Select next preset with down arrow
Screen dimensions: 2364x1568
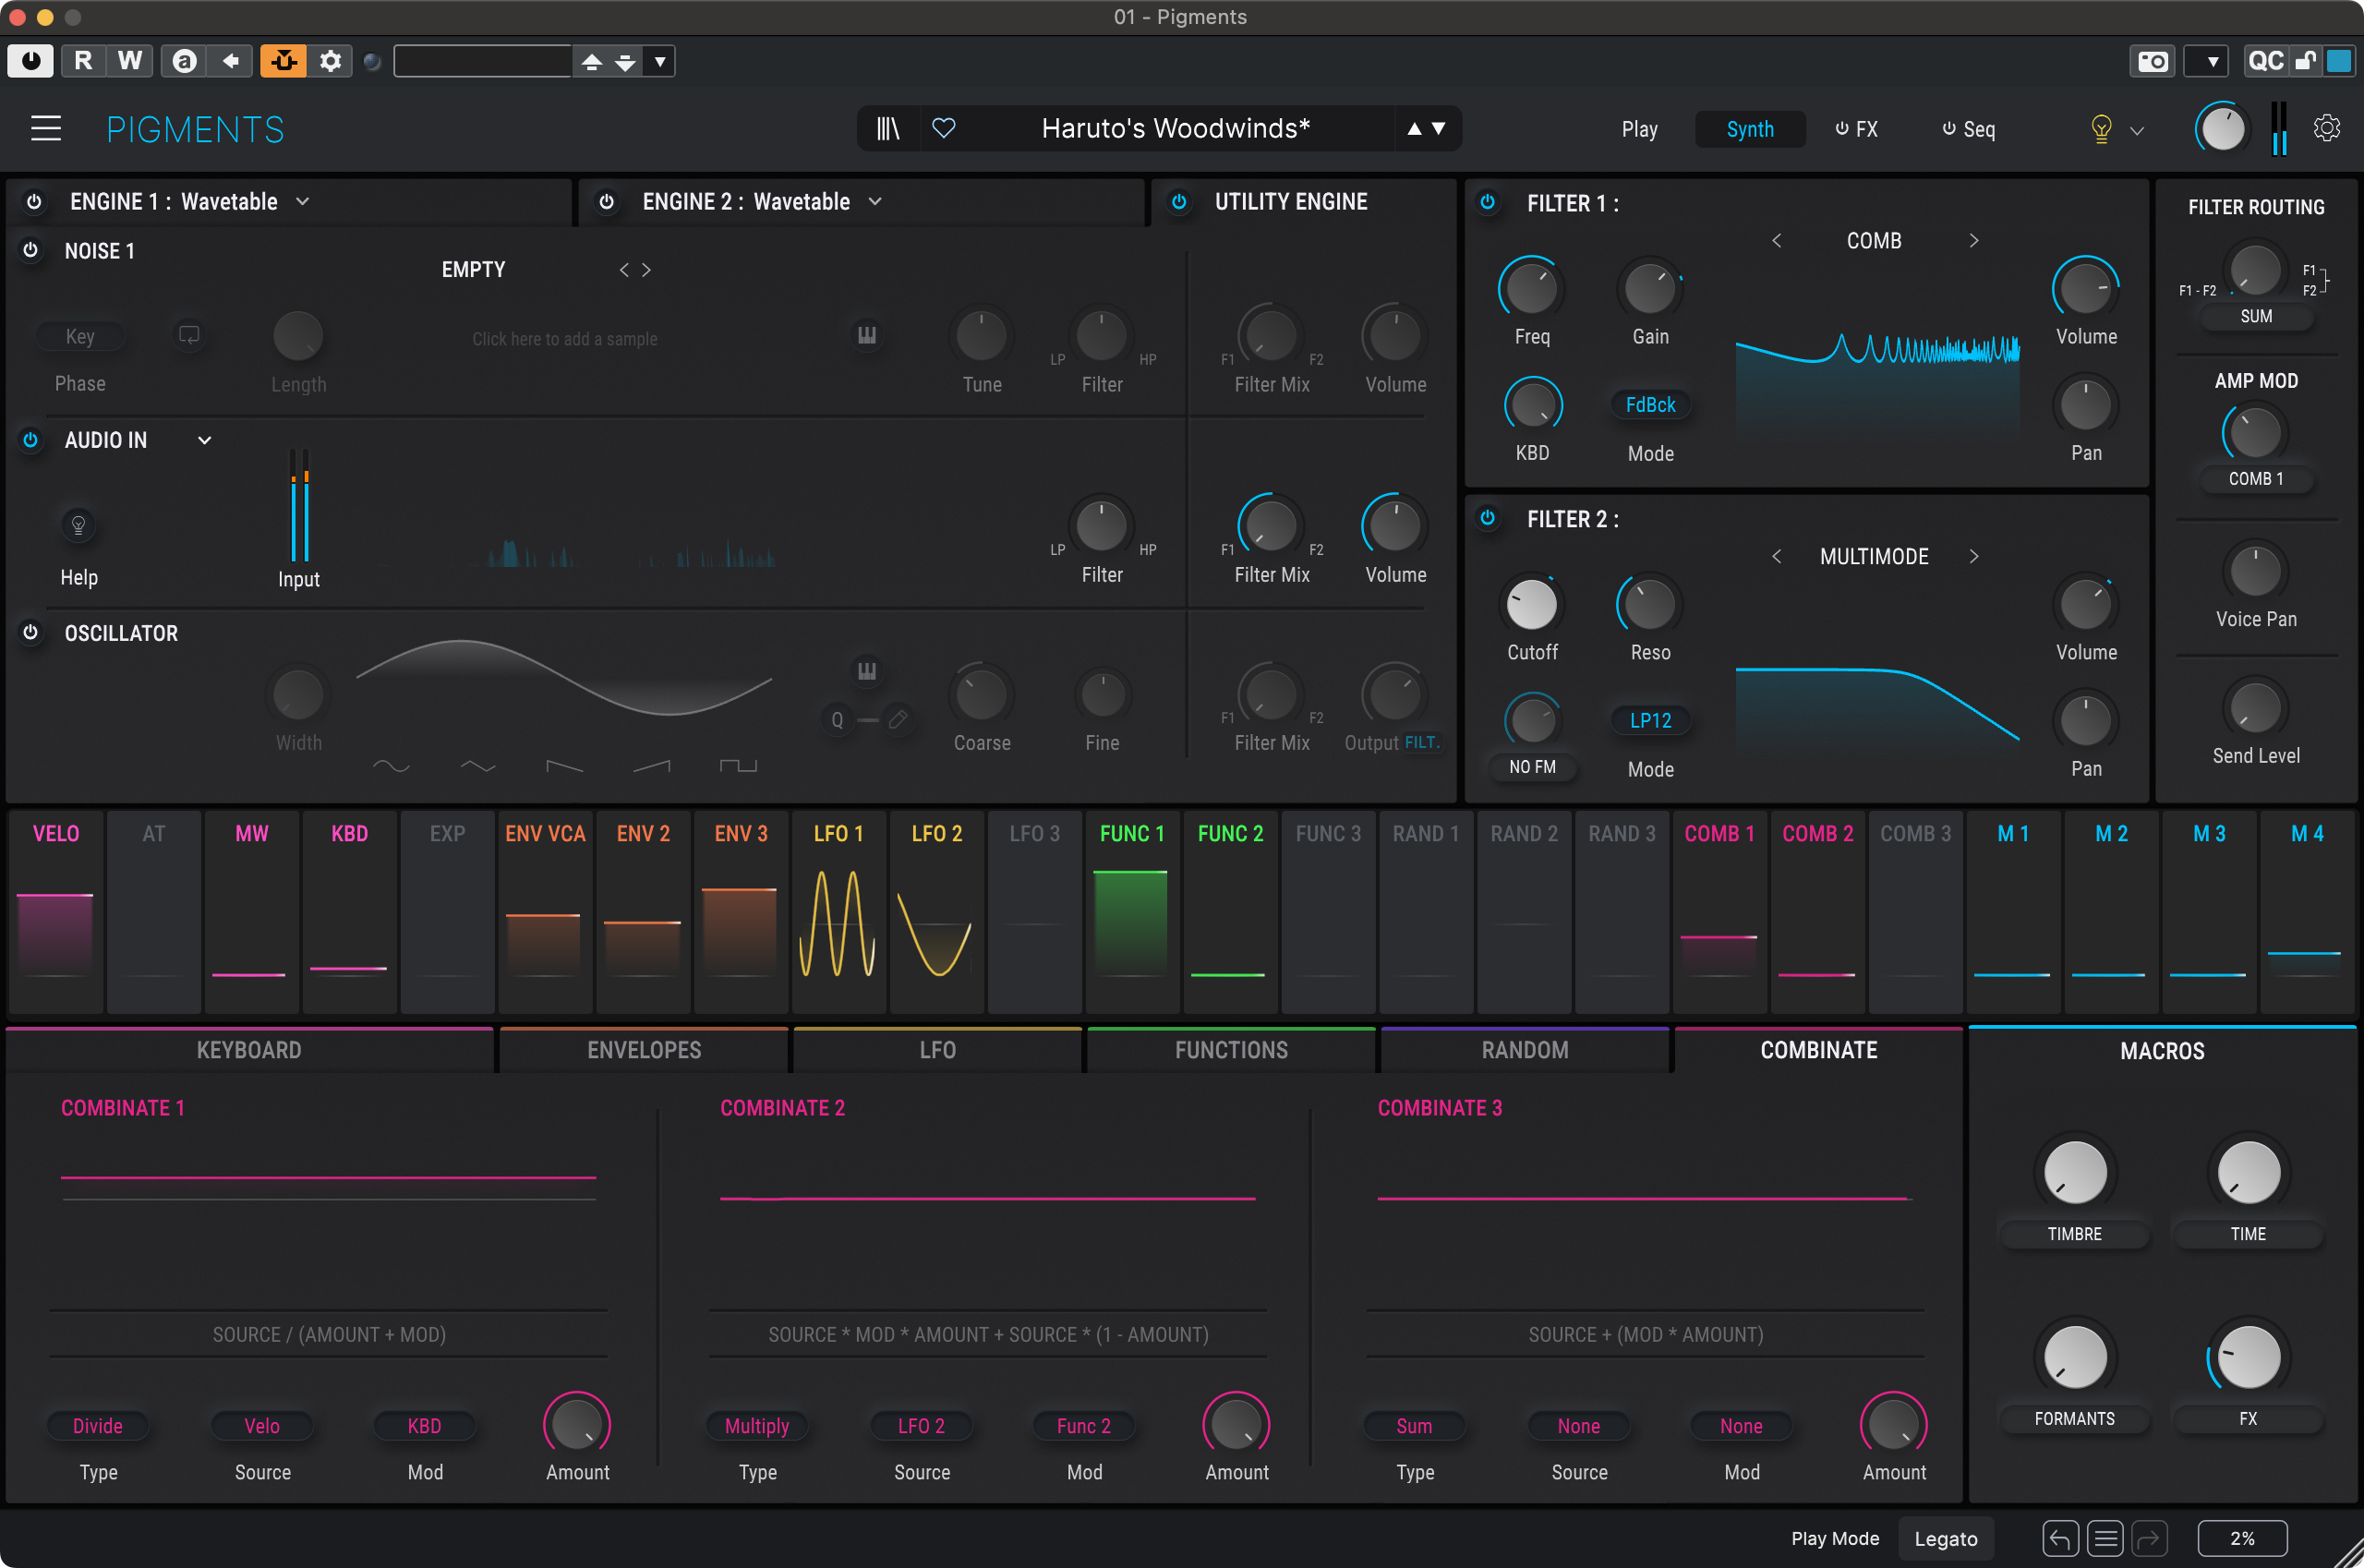[x=1439, y=128]
